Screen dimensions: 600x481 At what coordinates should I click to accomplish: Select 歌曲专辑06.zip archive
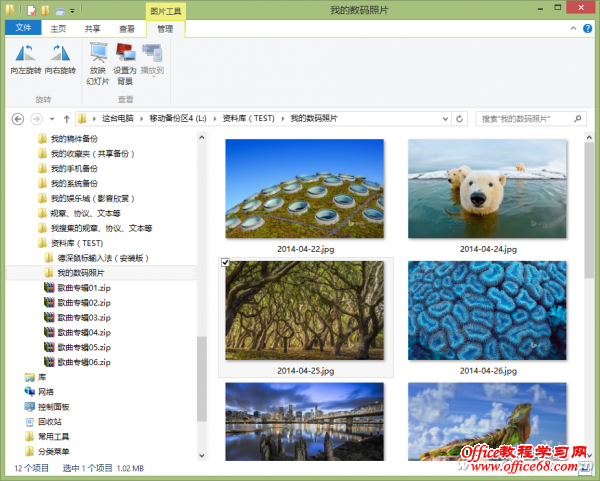pyautogui.click(x=78, y=362)
